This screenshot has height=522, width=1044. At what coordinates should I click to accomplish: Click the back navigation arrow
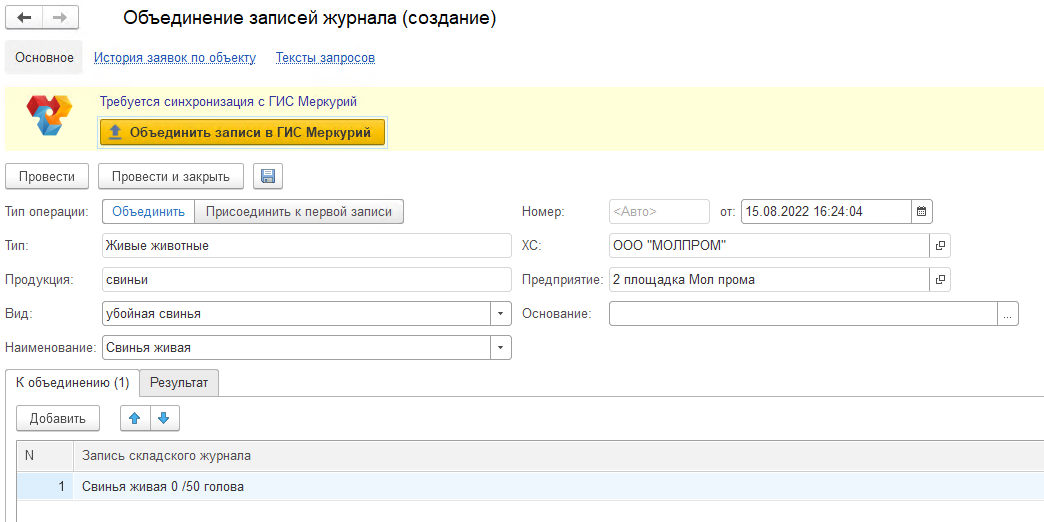[x=25, y=18]
